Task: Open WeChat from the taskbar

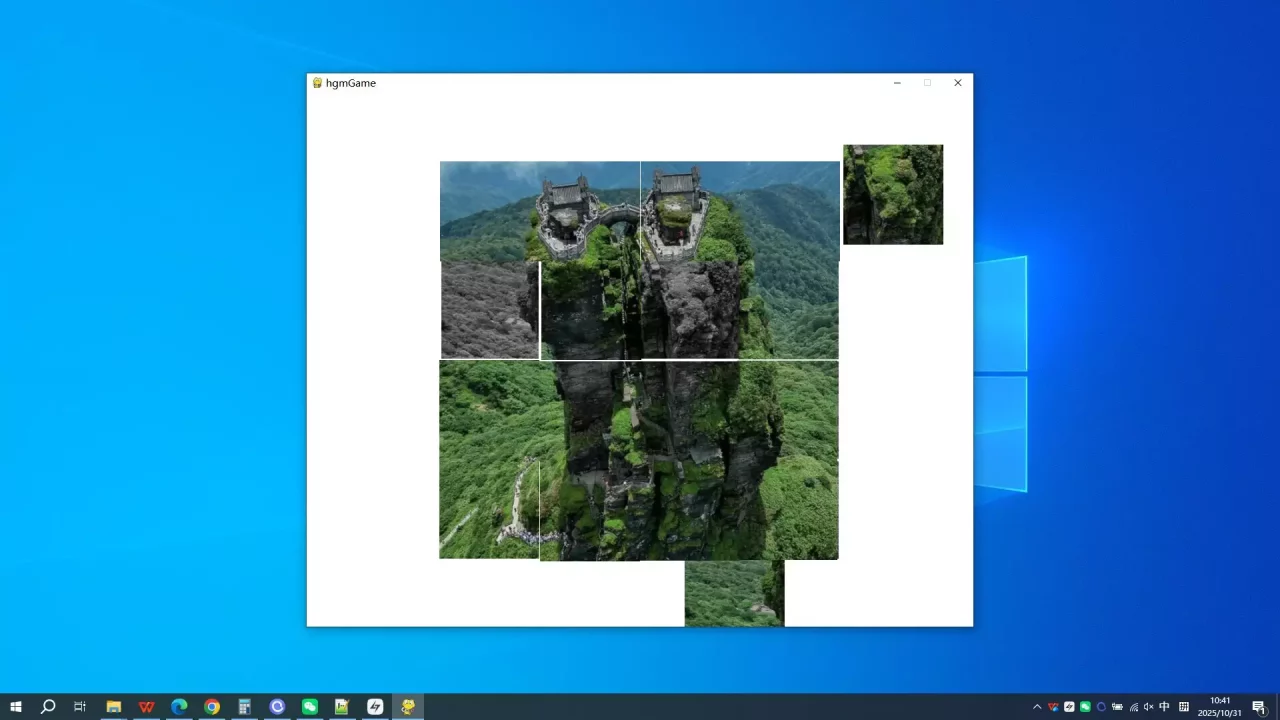Action: point(310,707)
